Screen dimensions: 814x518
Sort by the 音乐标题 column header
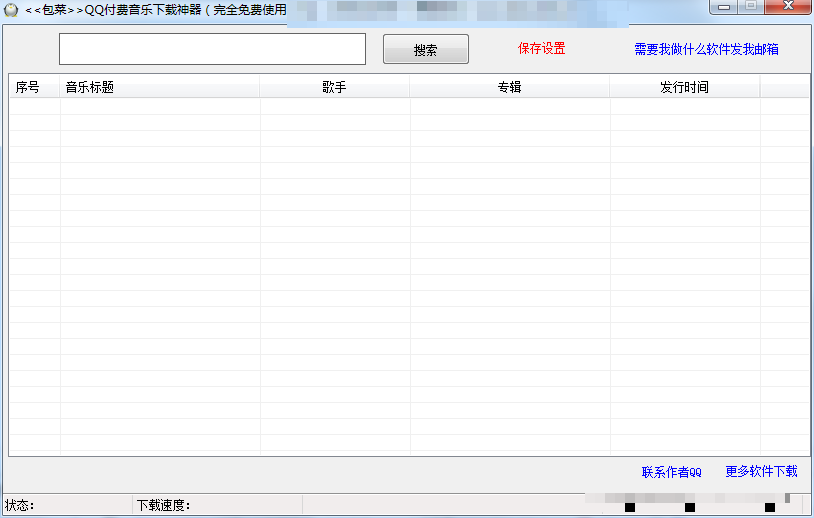(x=159, y=87)
